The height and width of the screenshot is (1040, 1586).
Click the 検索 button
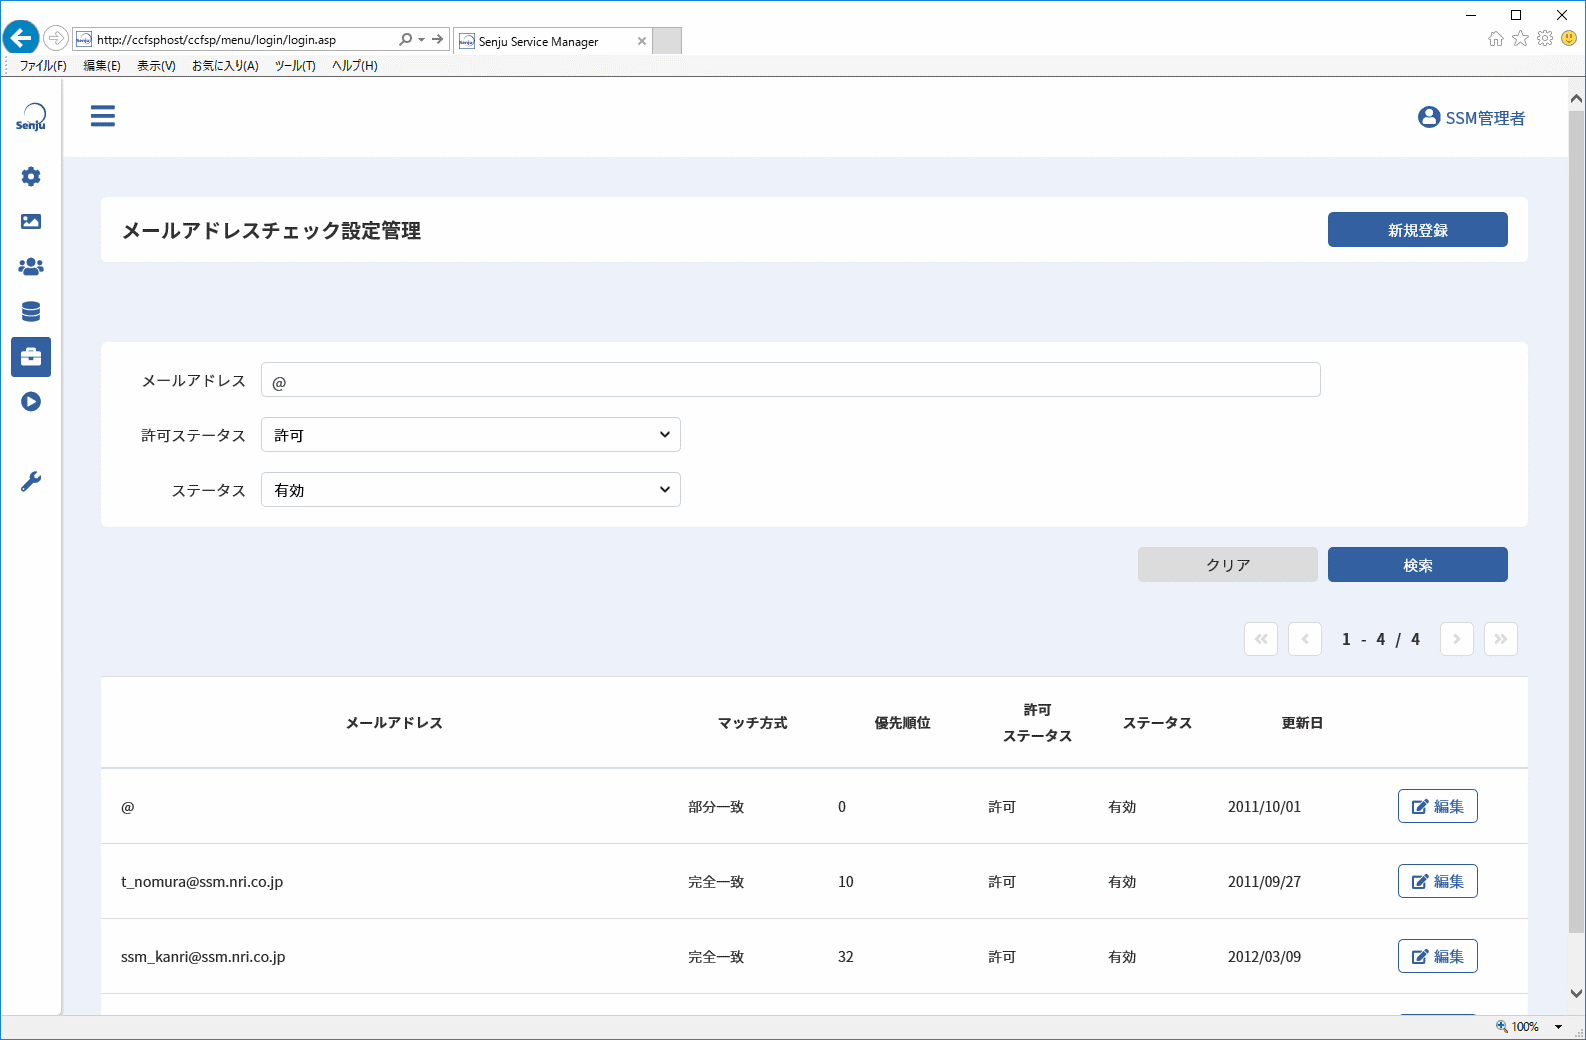click(x=1418, y=564)
